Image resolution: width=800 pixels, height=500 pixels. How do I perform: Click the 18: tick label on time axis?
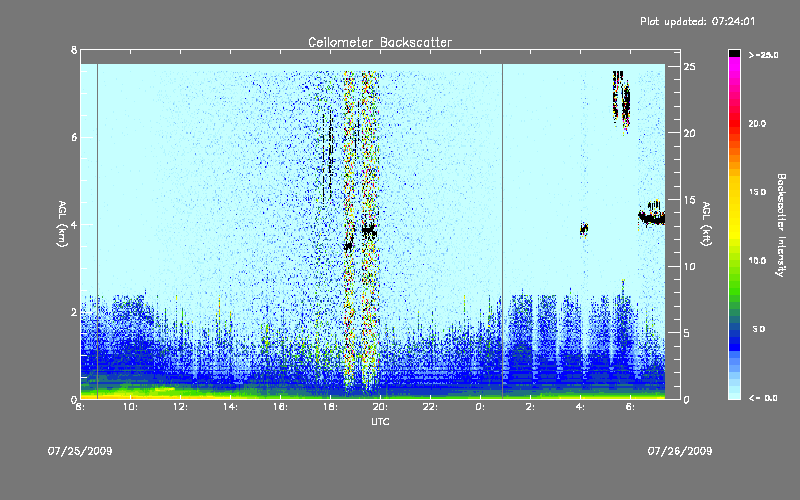331,407
